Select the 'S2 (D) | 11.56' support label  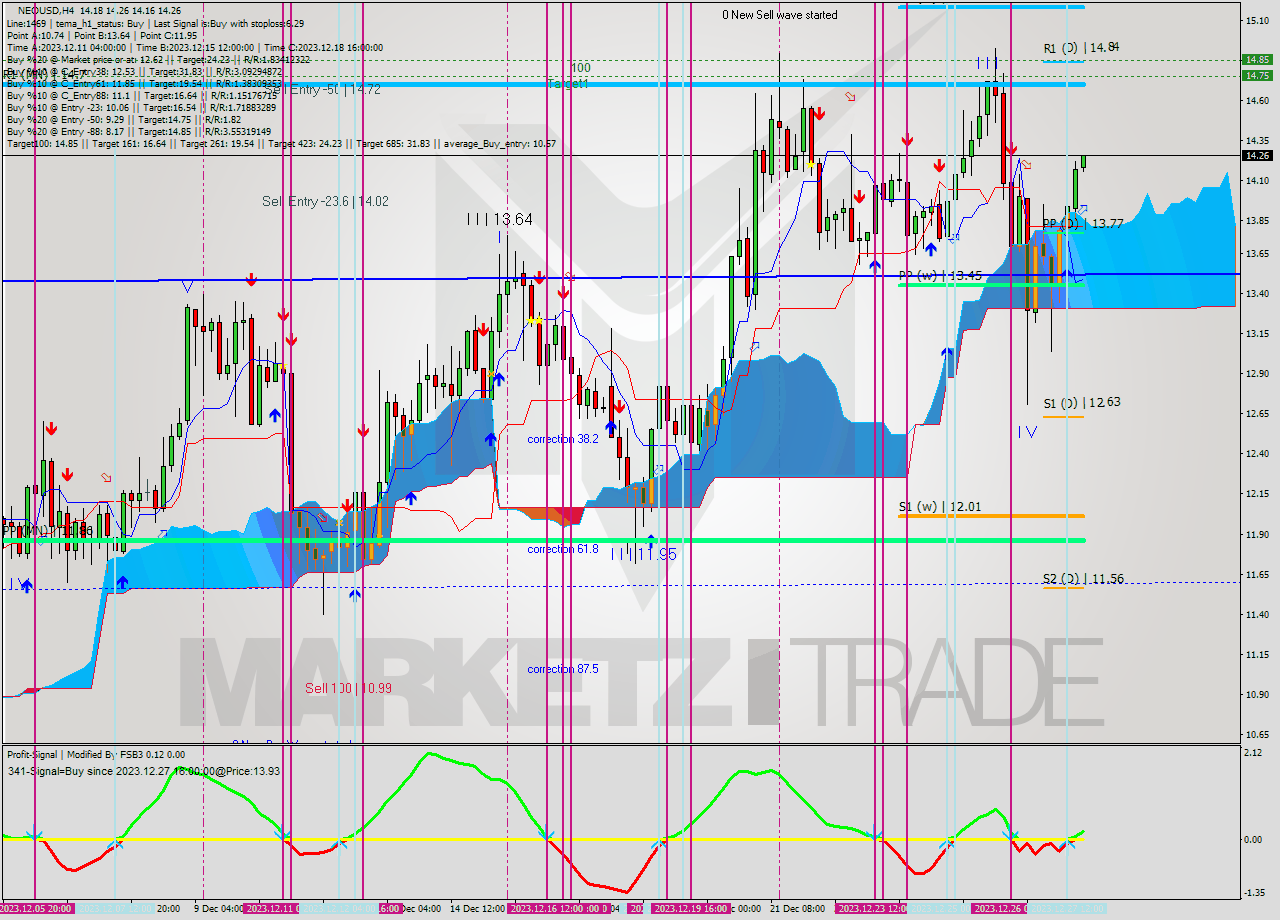[1083, 579]
